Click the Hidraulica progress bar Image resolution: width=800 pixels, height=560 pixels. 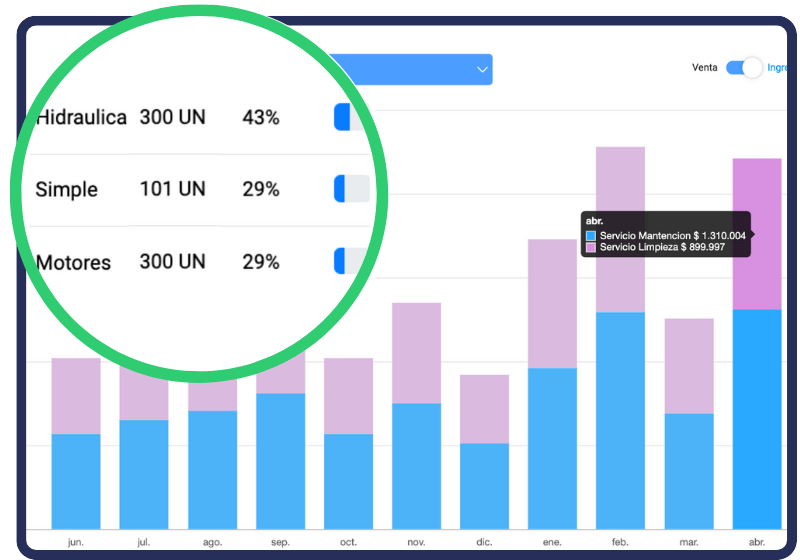tap(352, 117)
